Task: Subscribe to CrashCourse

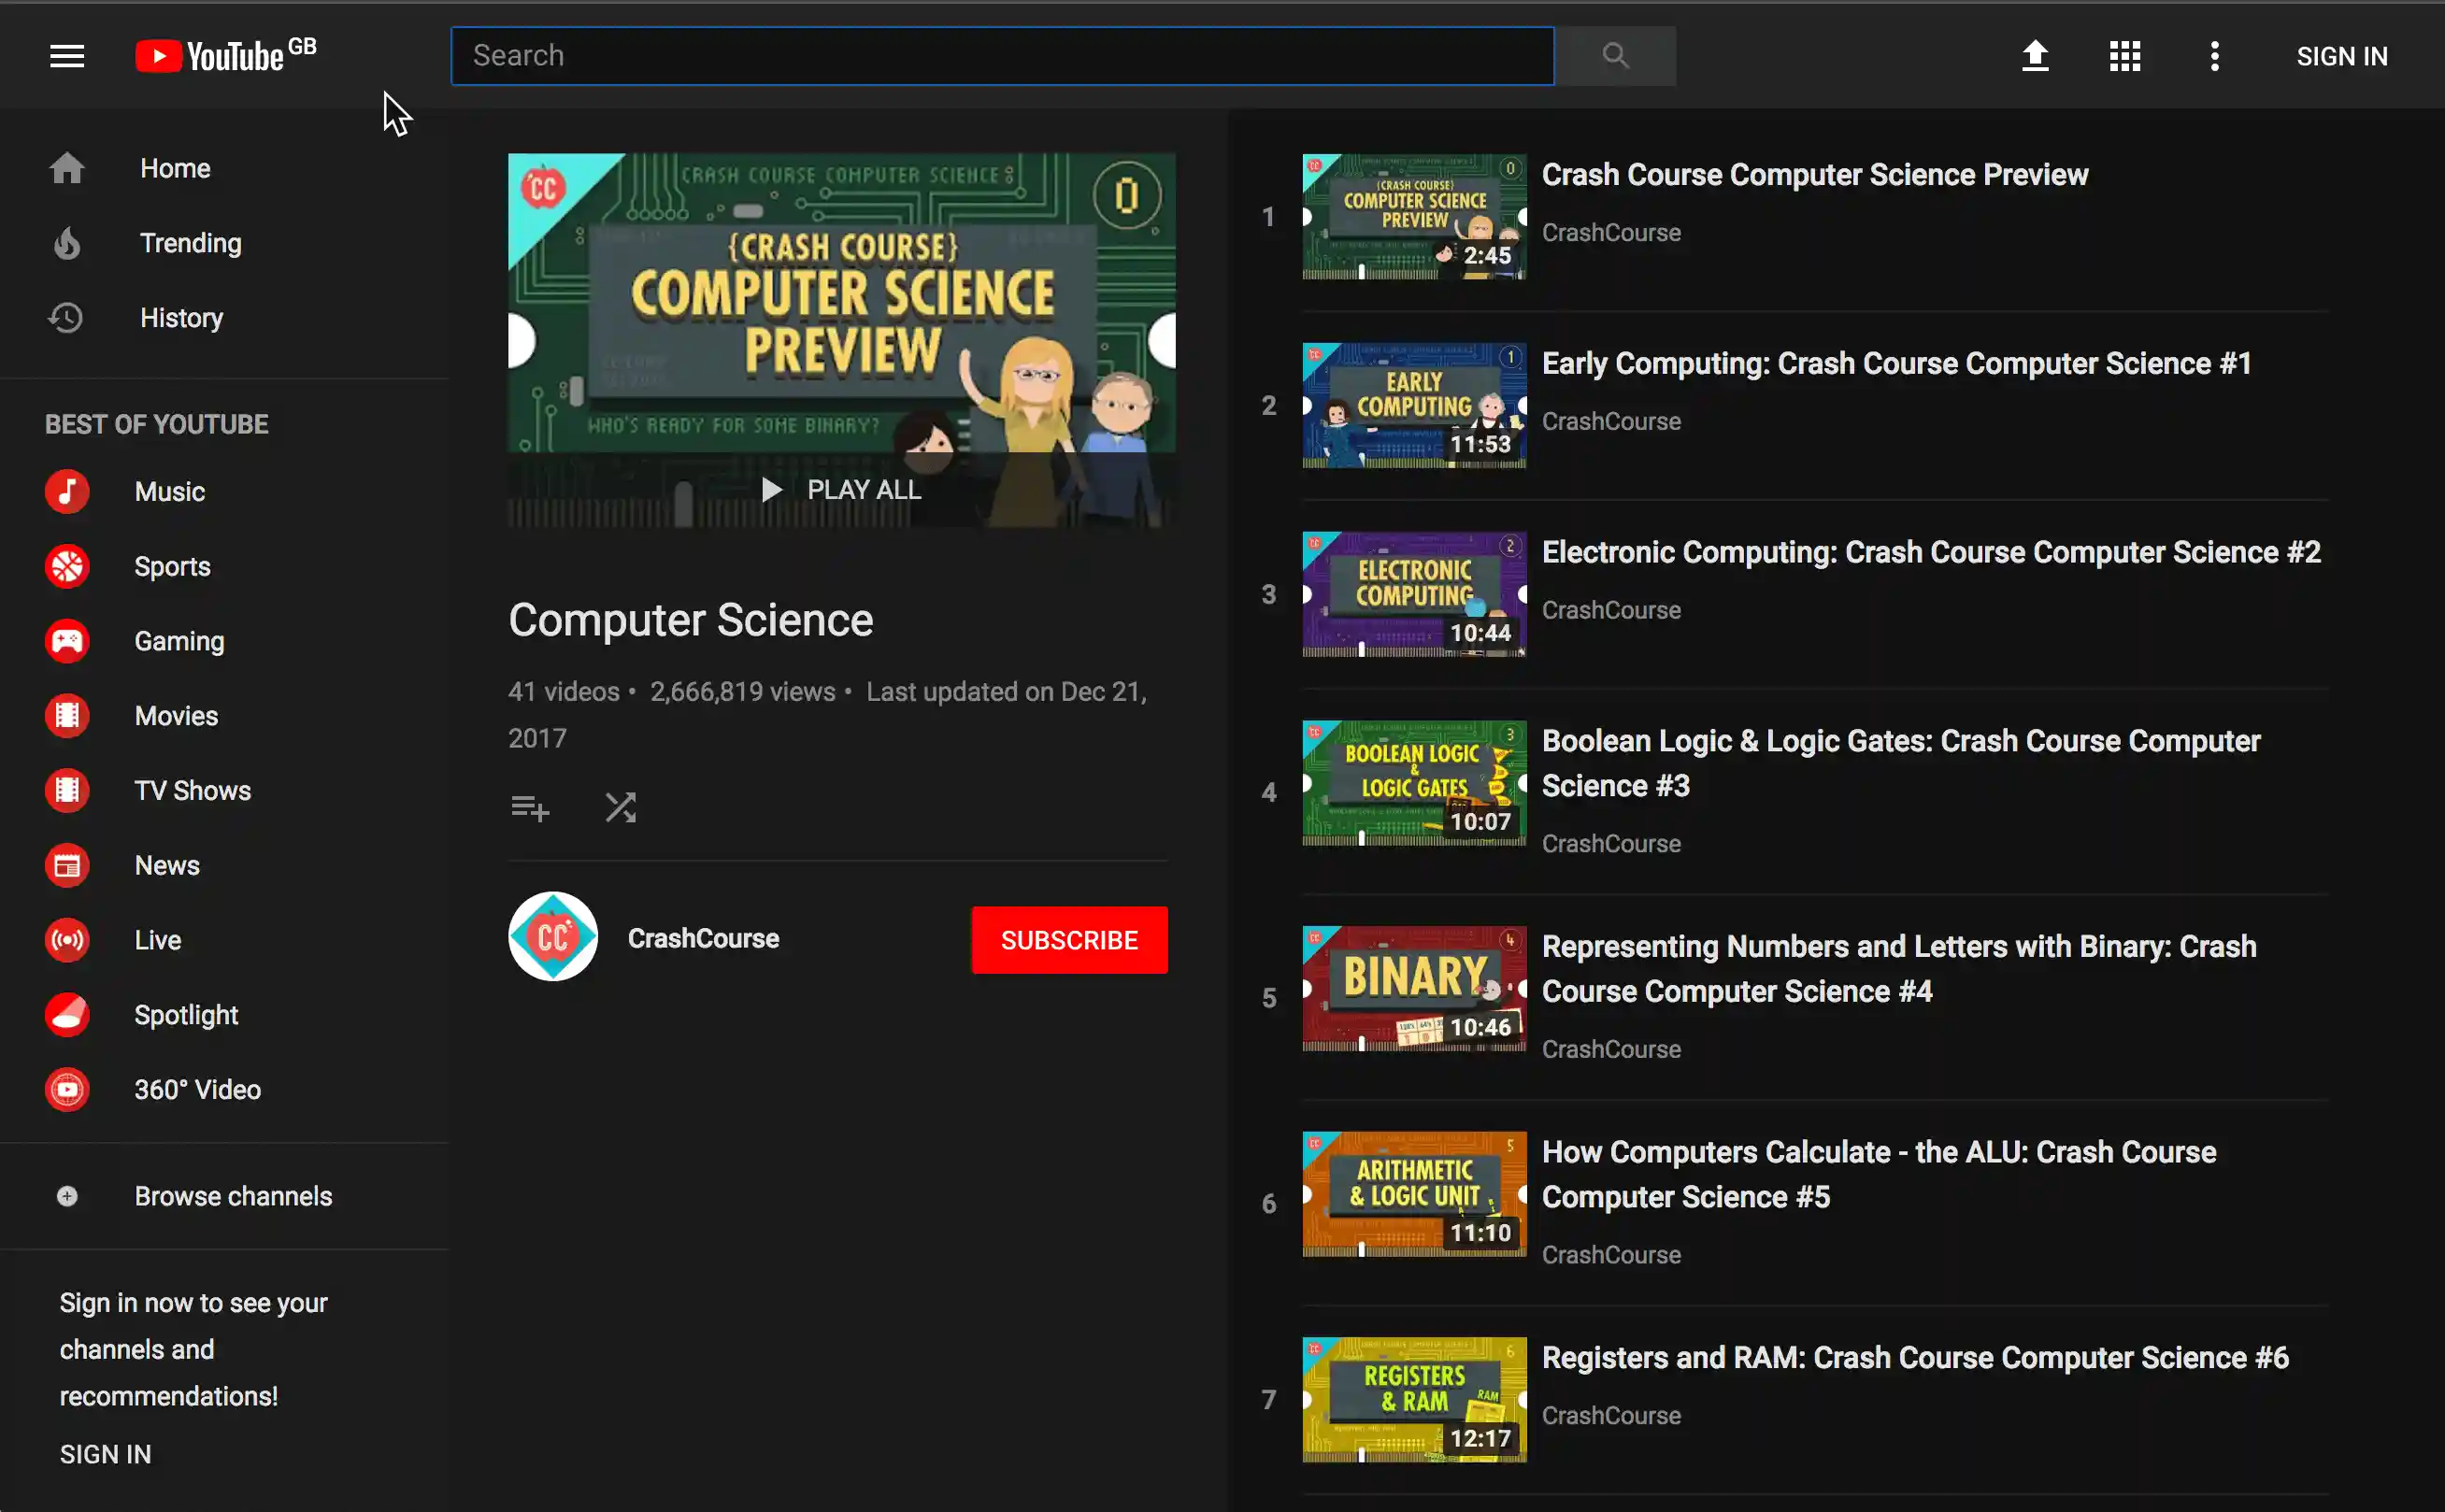Action: point(1068,939)
